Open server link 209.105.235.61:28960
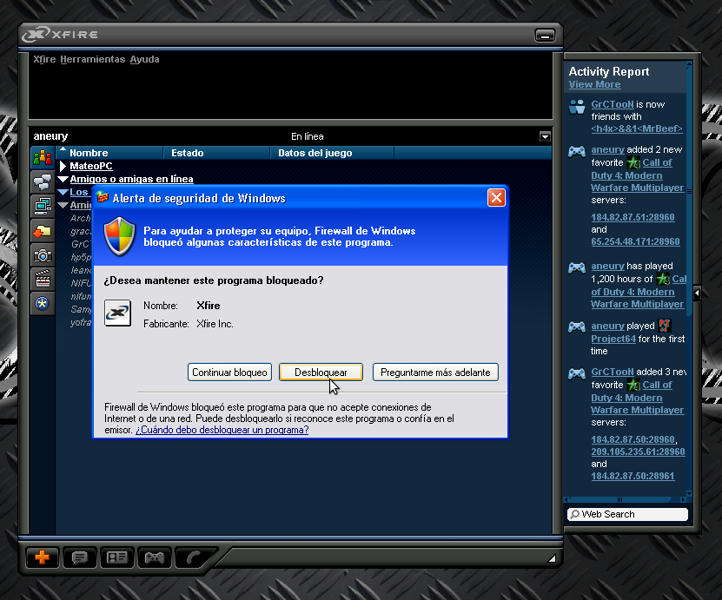722x600 pixels. click(x=638, y=452)
